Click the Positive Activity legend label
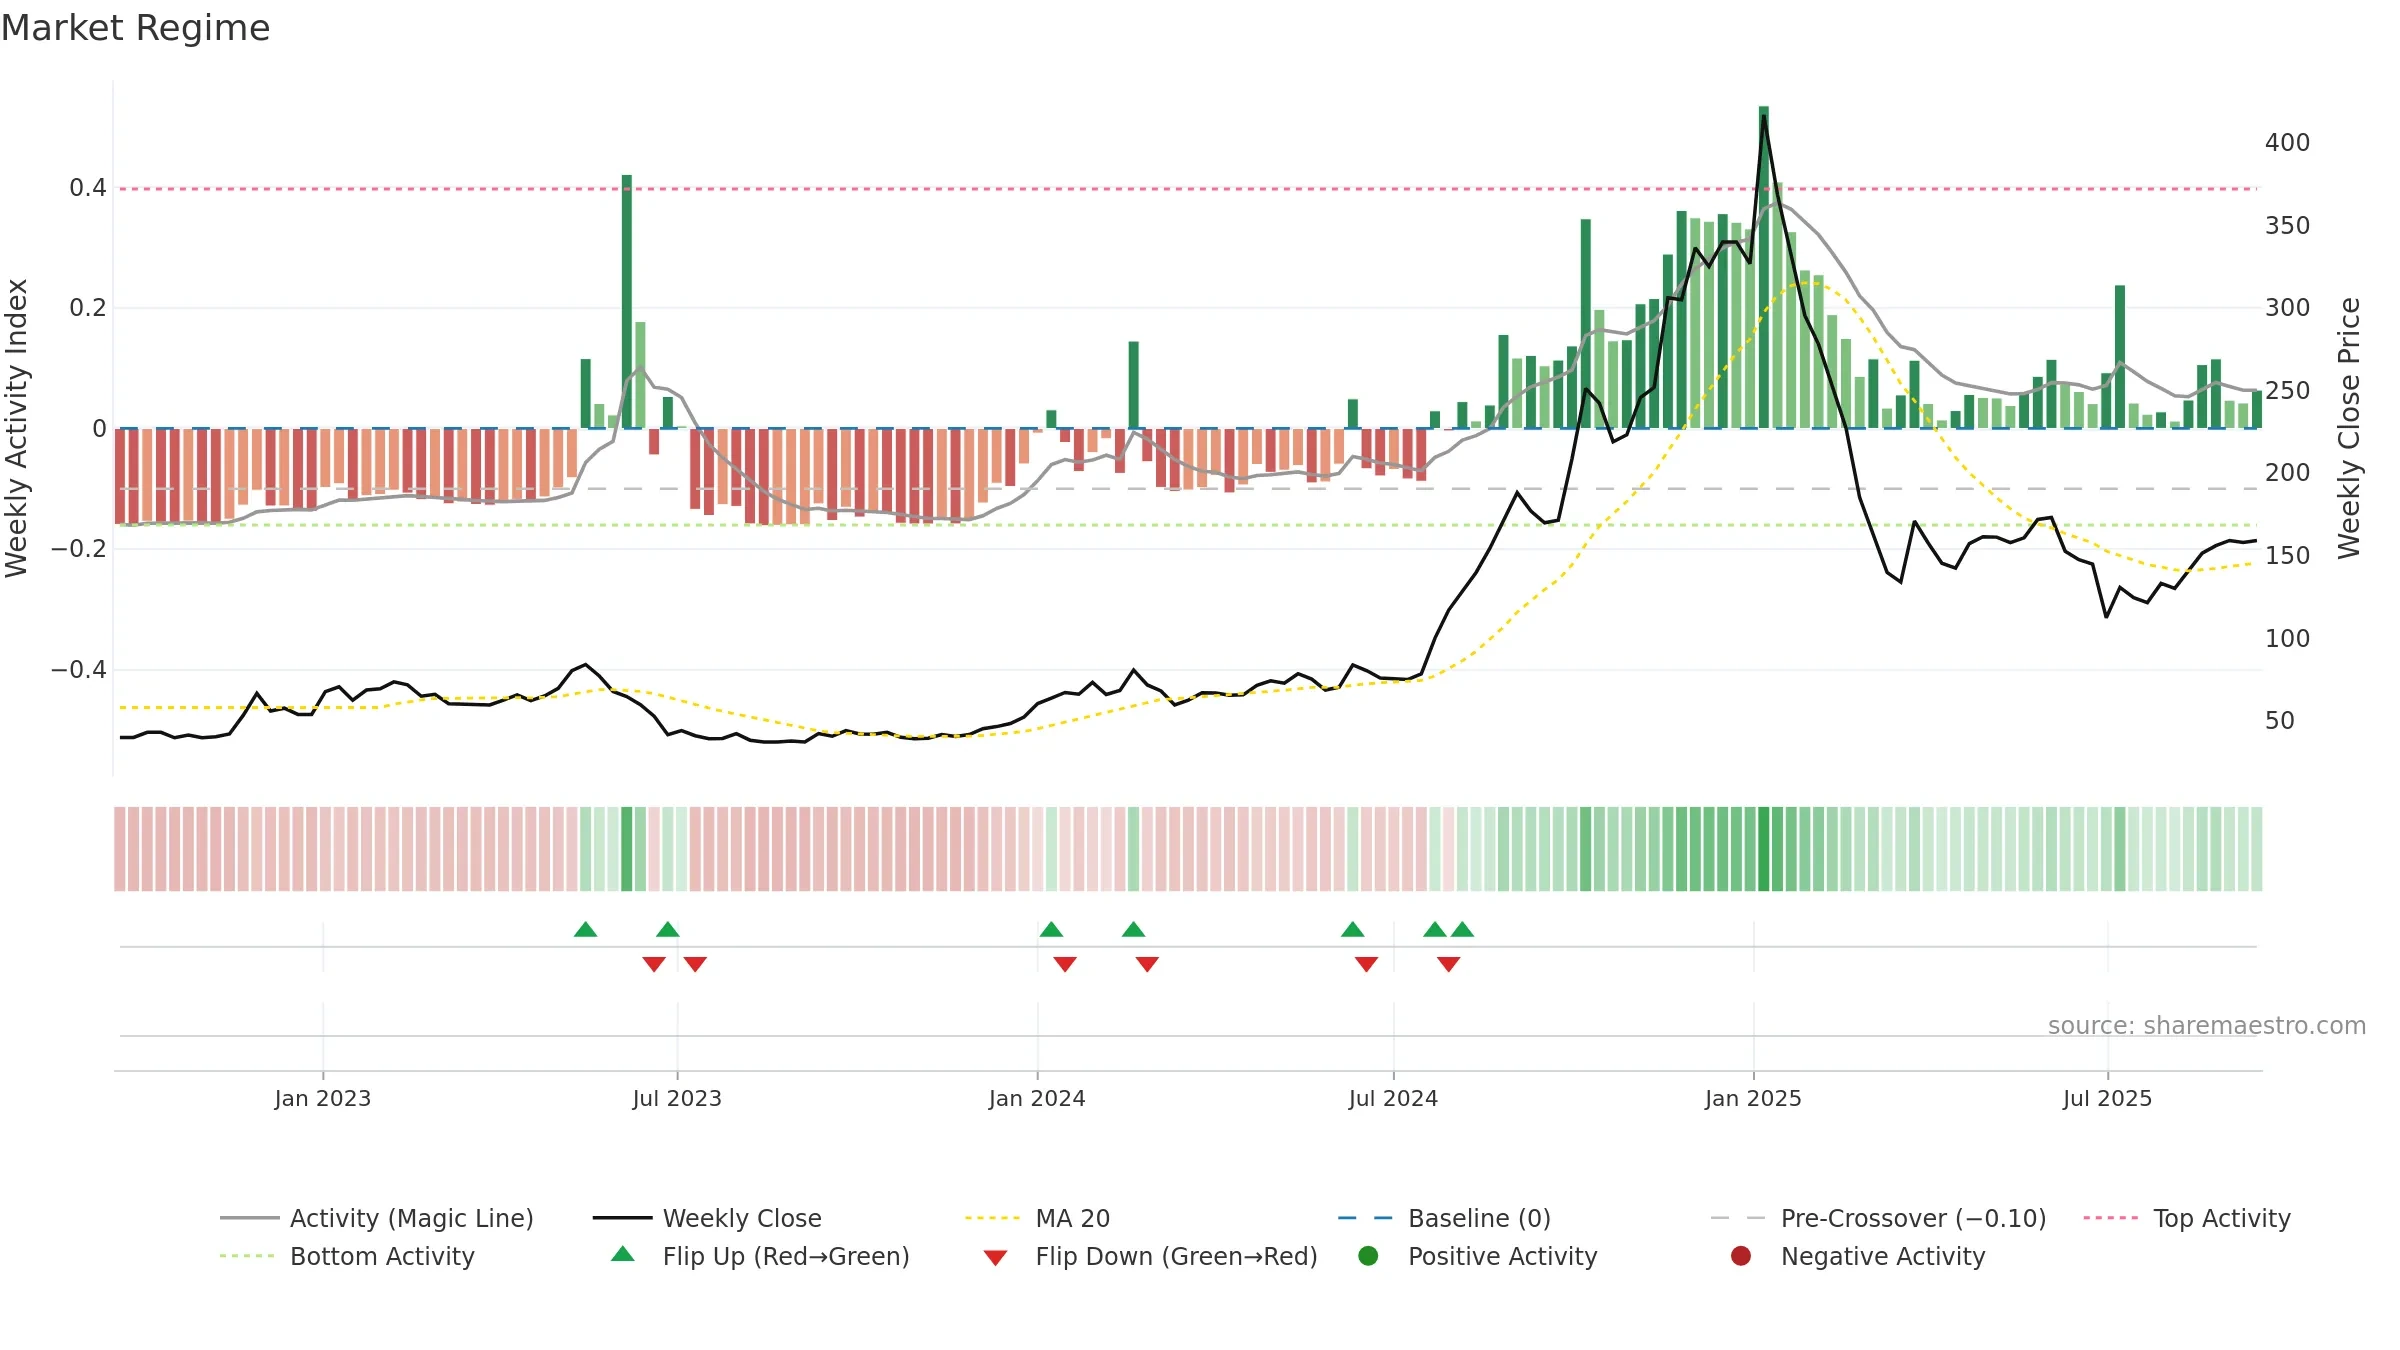 point(1502,1256)
